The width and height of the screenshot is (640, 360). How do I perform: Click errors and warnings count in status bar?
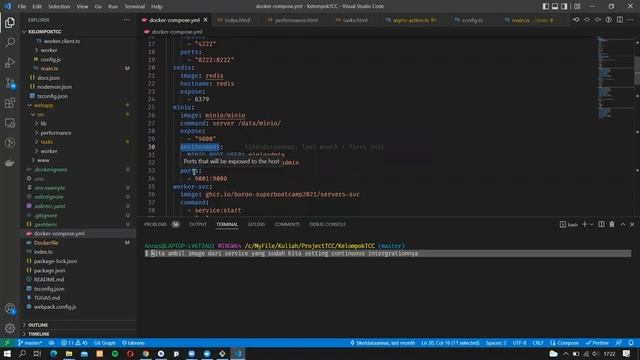(74, 343)
